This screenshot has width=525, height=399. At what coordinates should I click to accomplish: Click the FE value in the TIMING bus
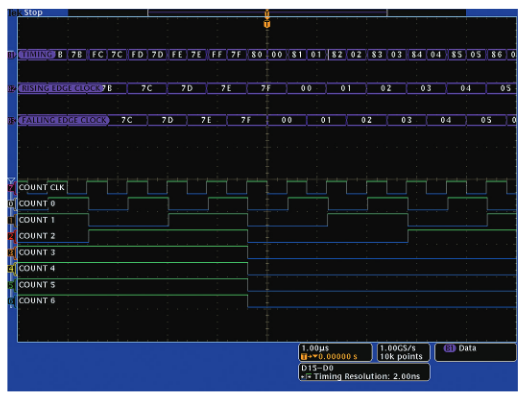tap(177, 55)
